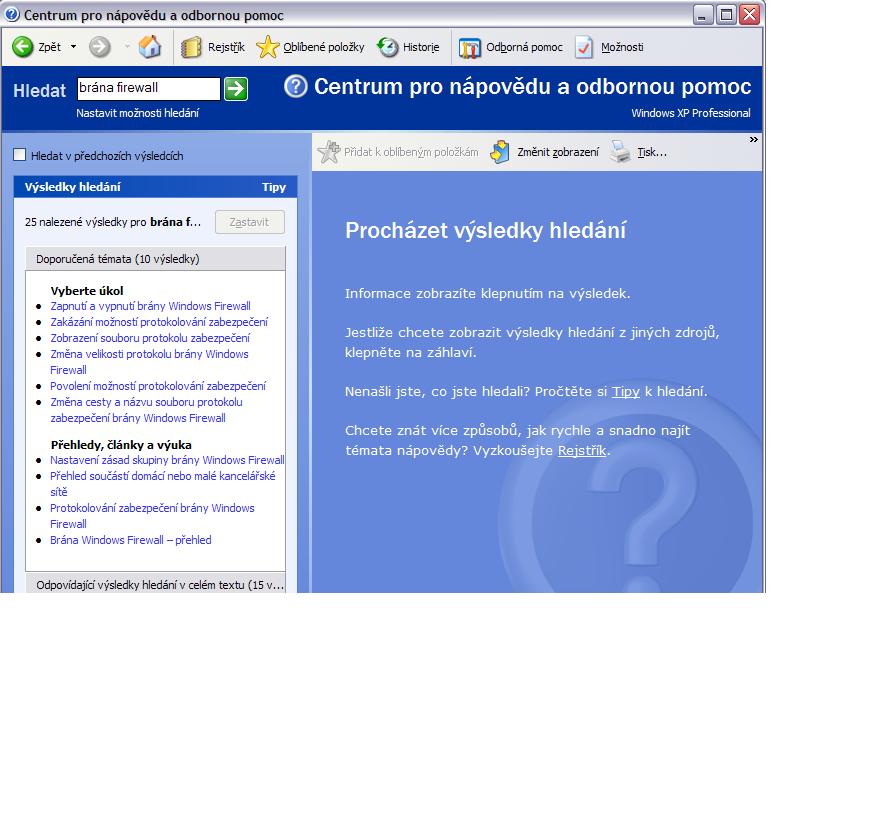The width and height of the screenshot is (896, 840).
Task: Go to the help Home page icon
Action: click(150, 47)
